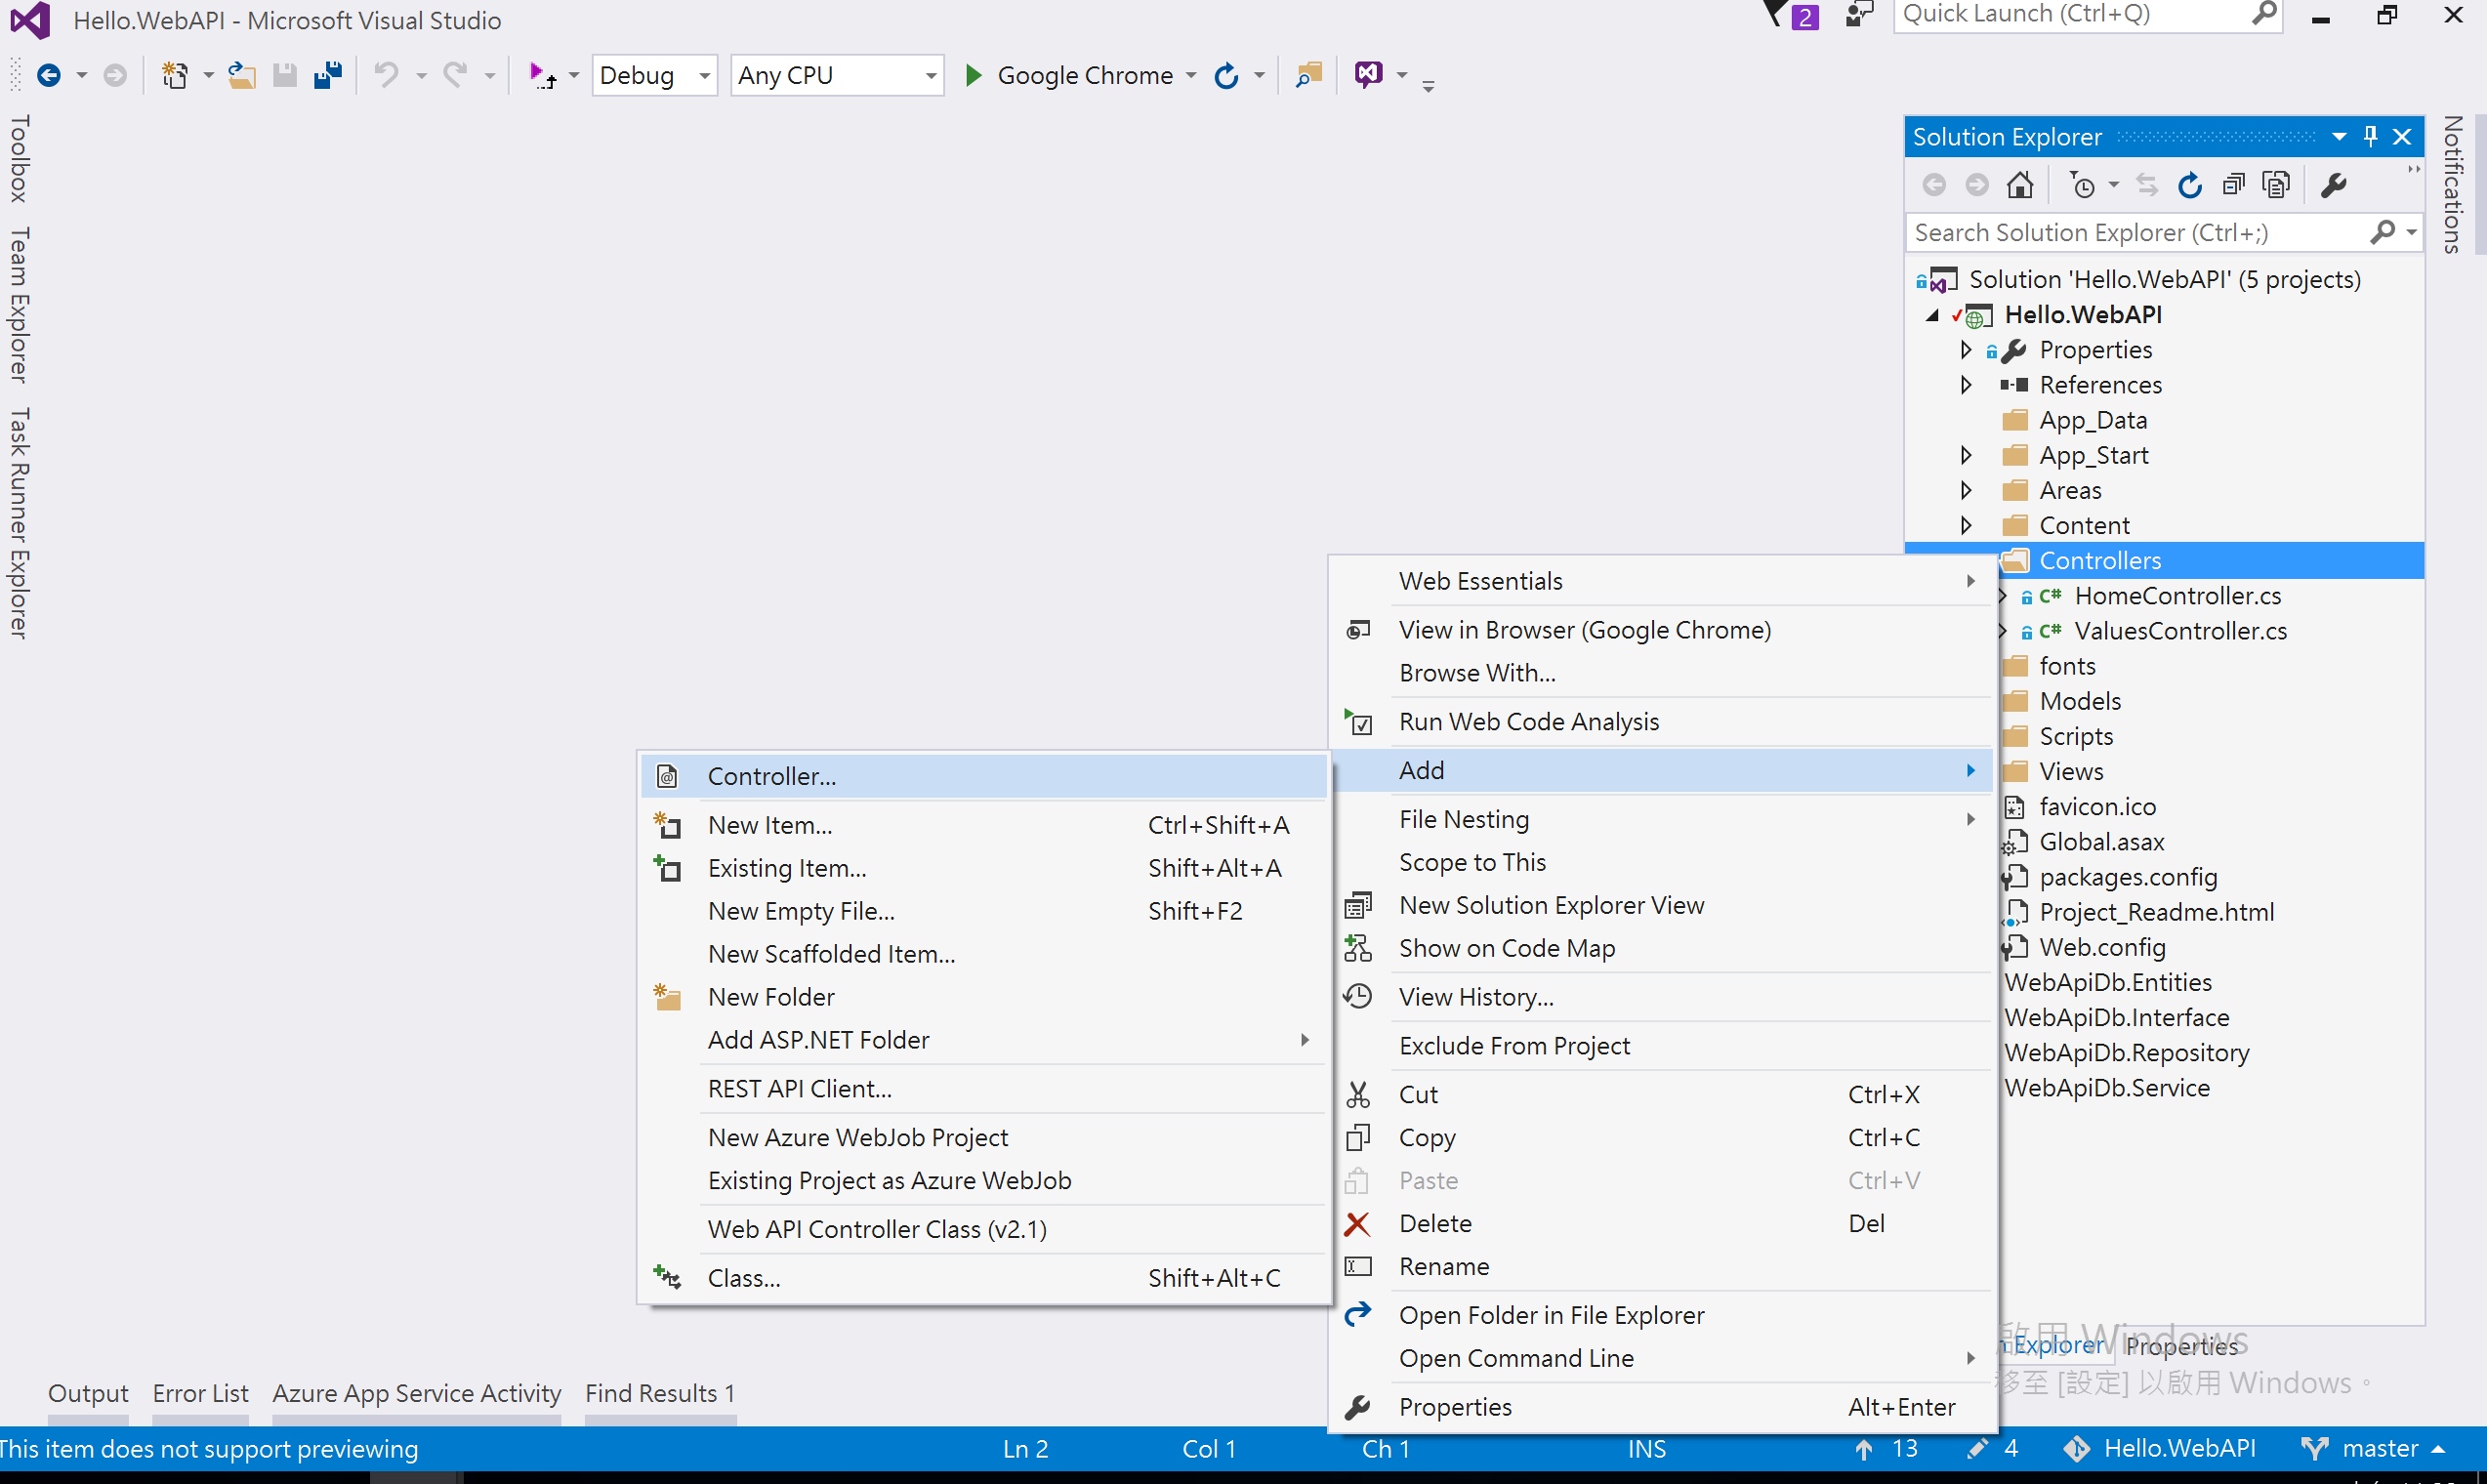Click the Solution Explorer Refresh icon

coord(2189,185)
